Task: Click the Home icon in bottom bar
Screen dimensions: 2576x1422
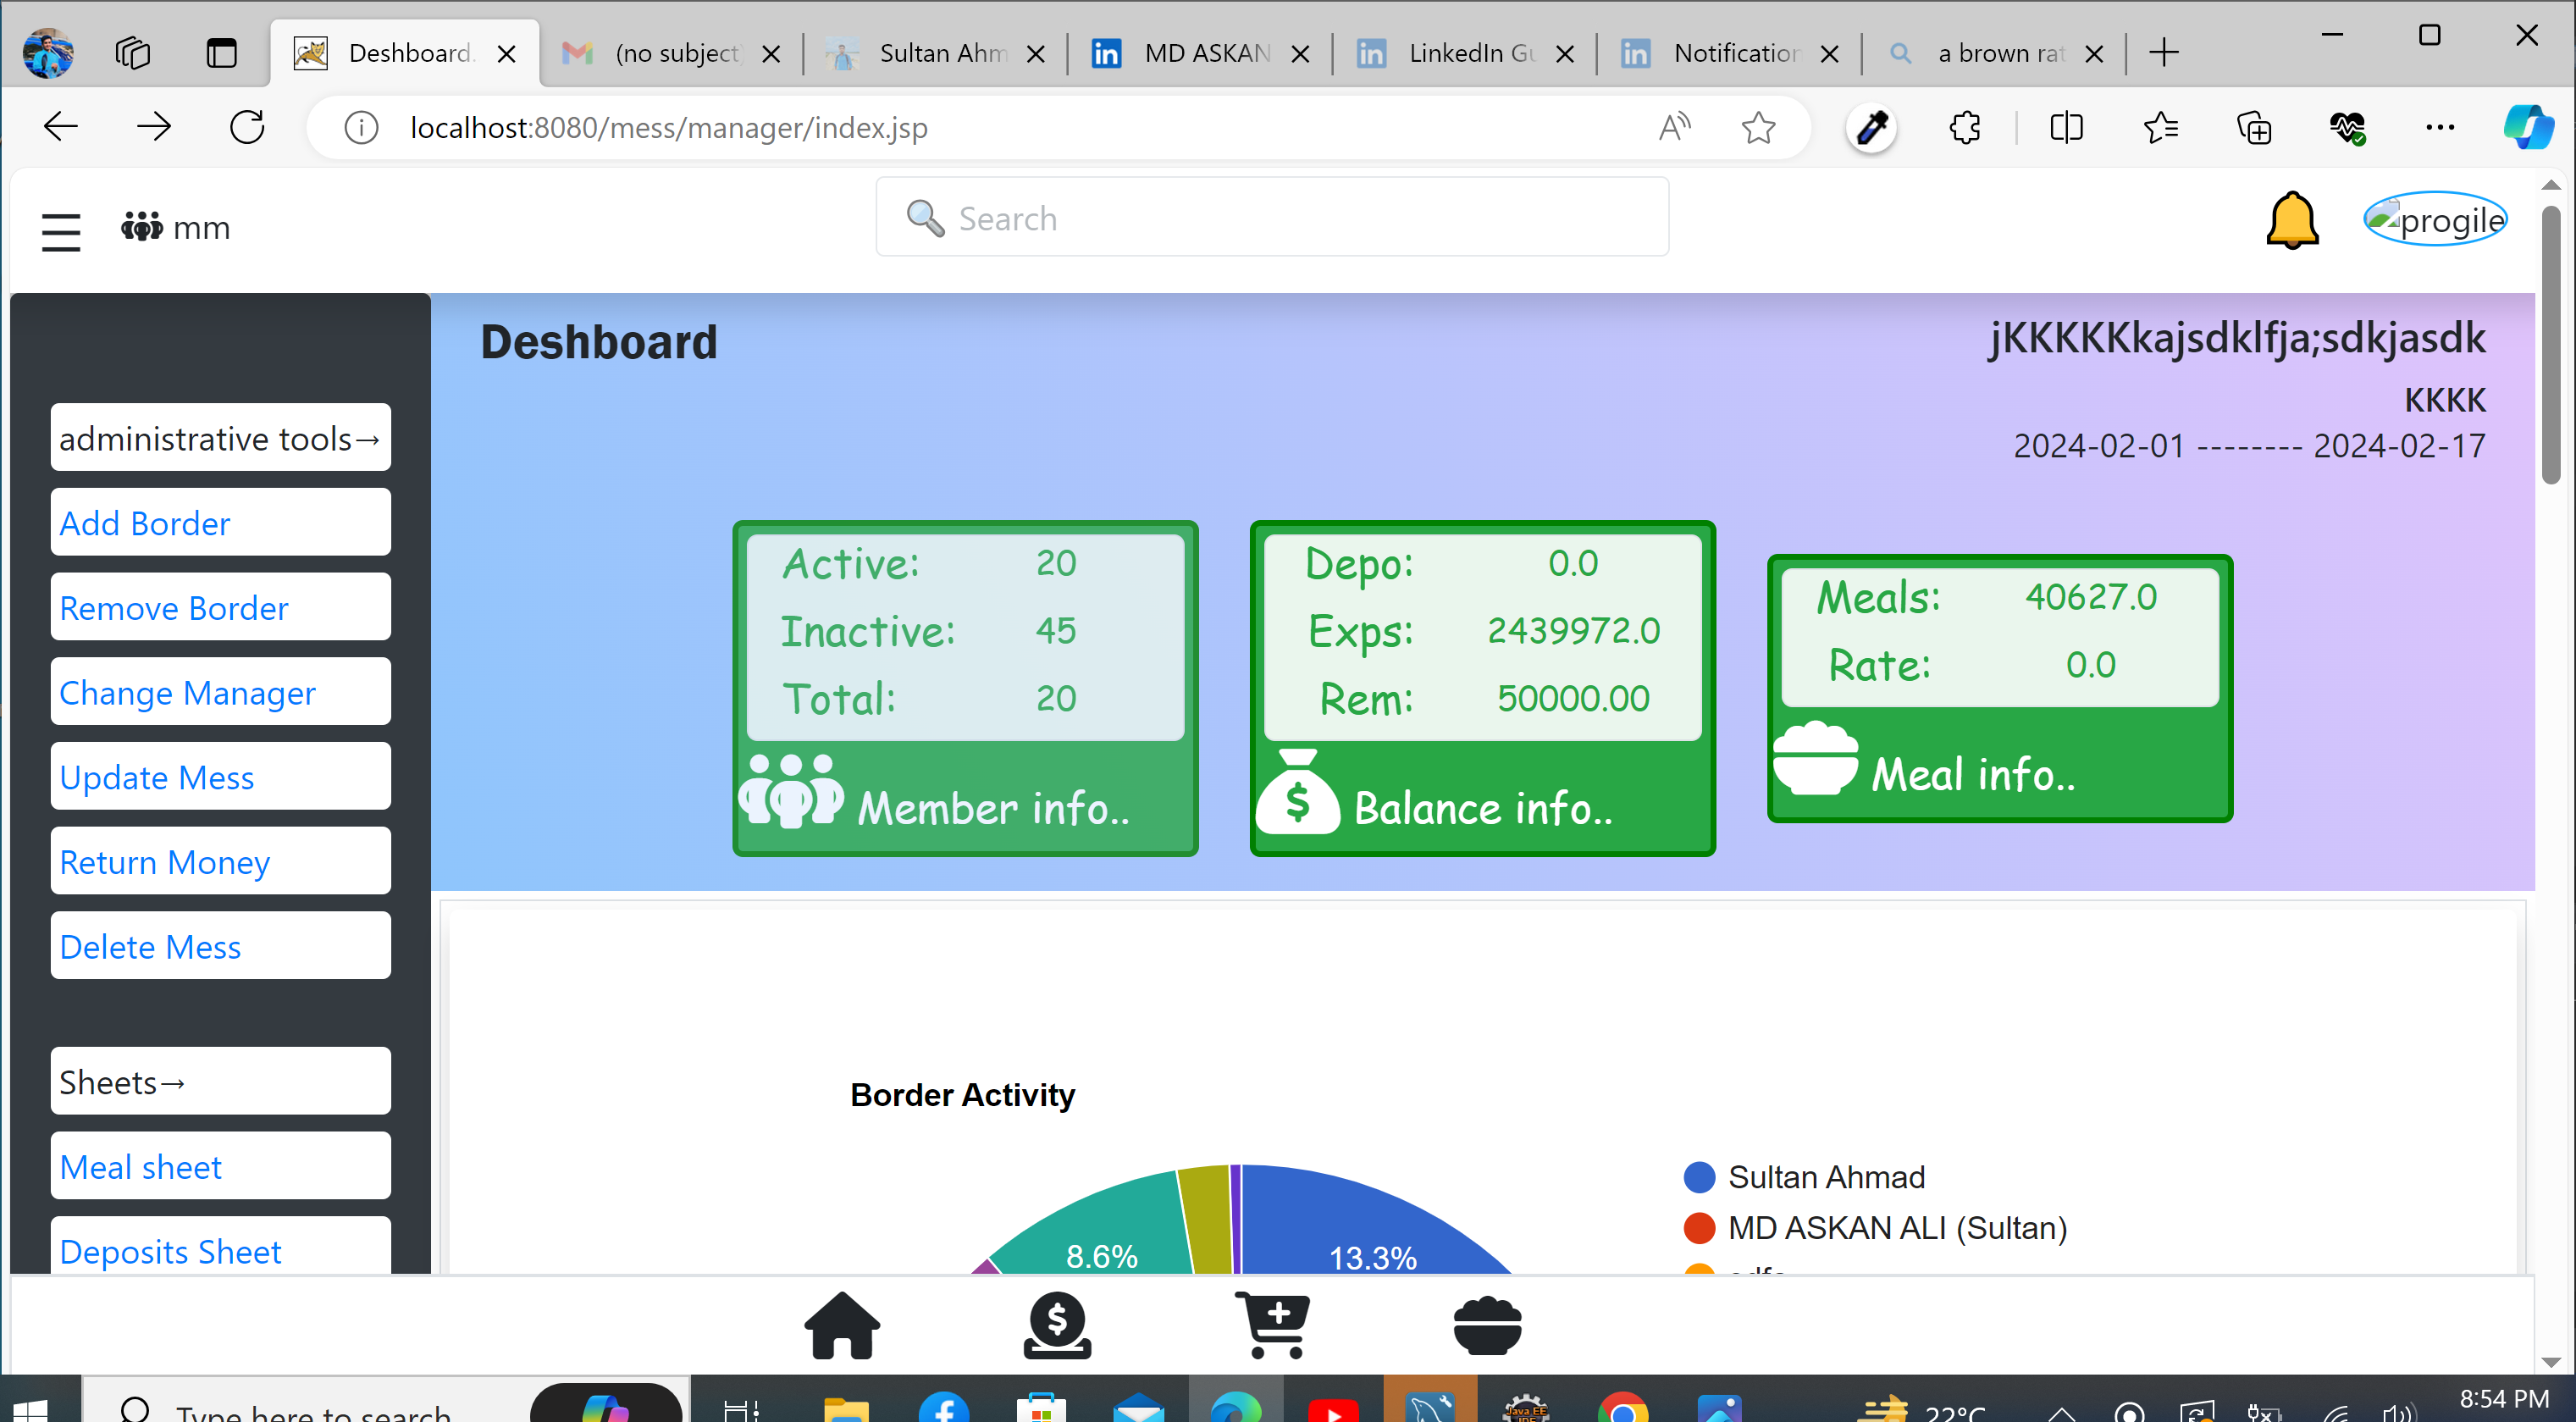Action: [842, 1325]
